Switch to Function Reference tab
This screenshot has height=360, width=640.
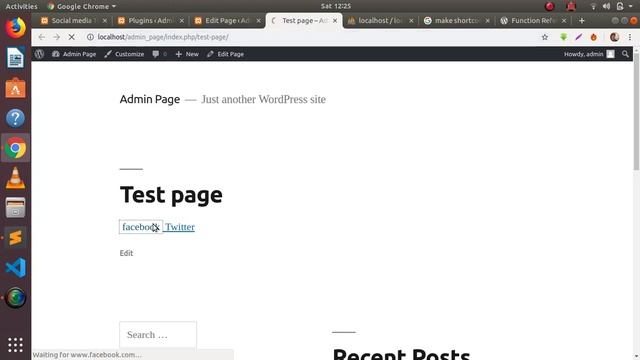coord(533,20)
